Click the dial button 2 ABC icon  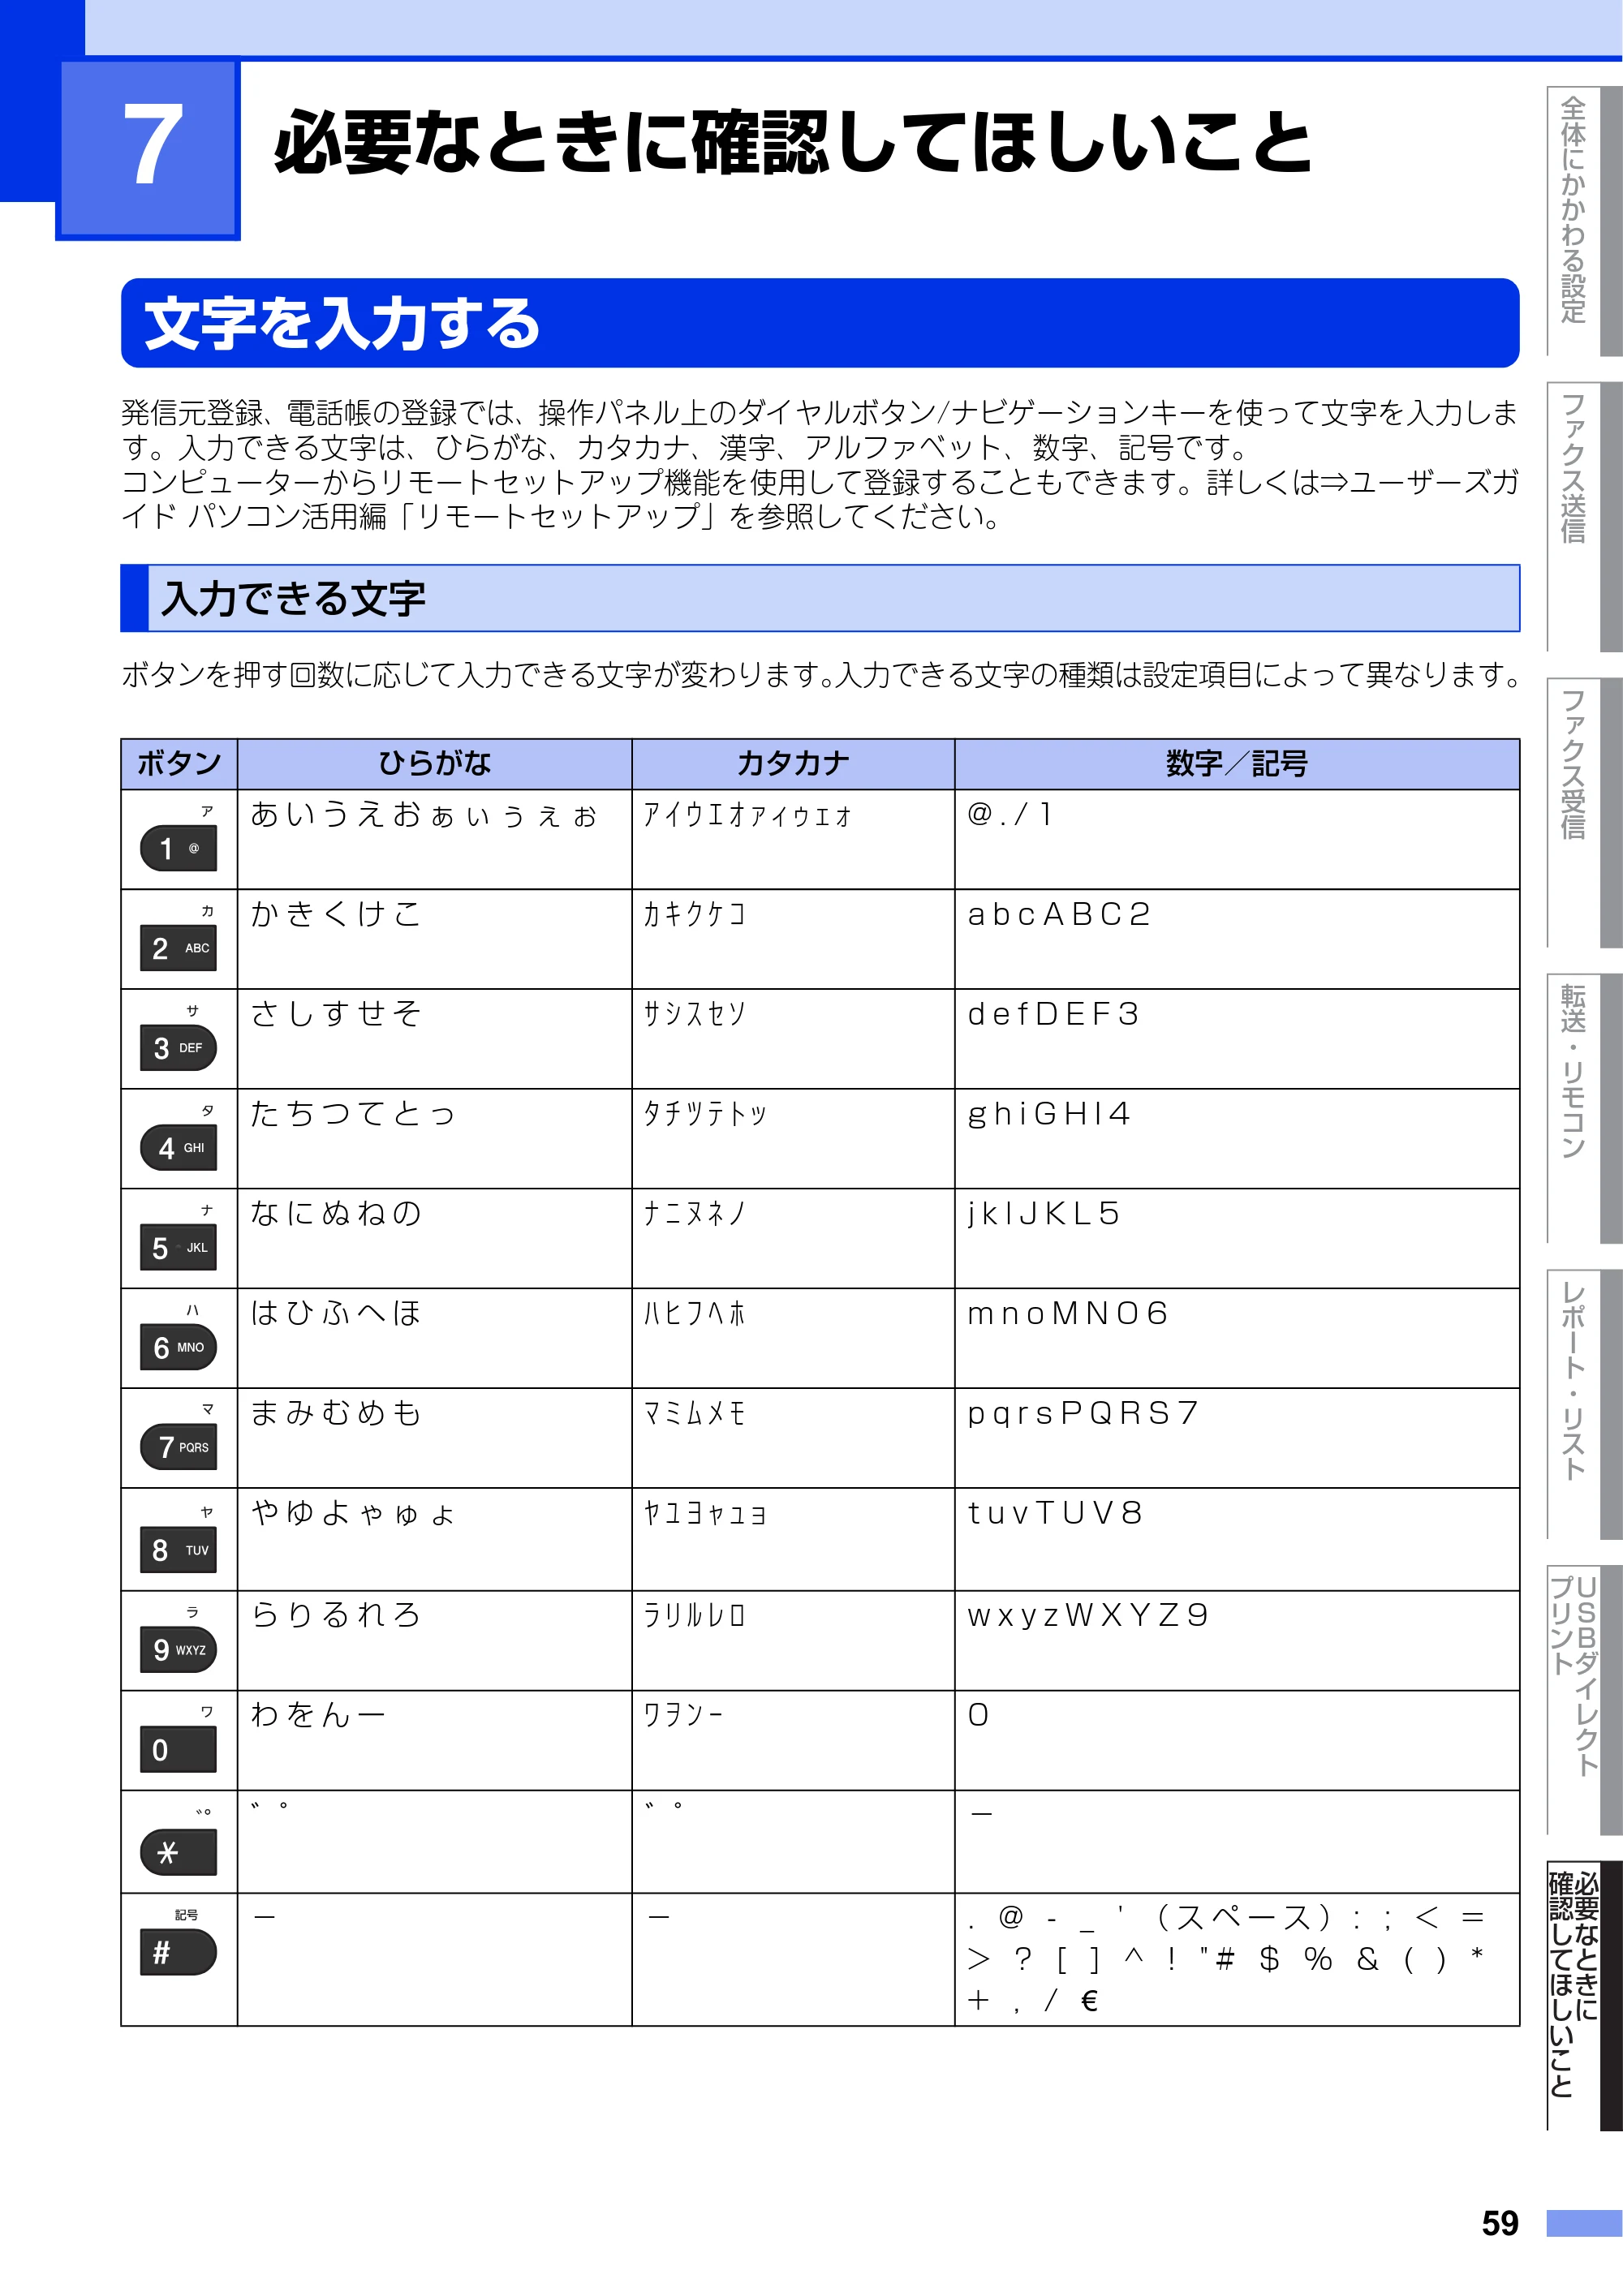pos(179,948)
